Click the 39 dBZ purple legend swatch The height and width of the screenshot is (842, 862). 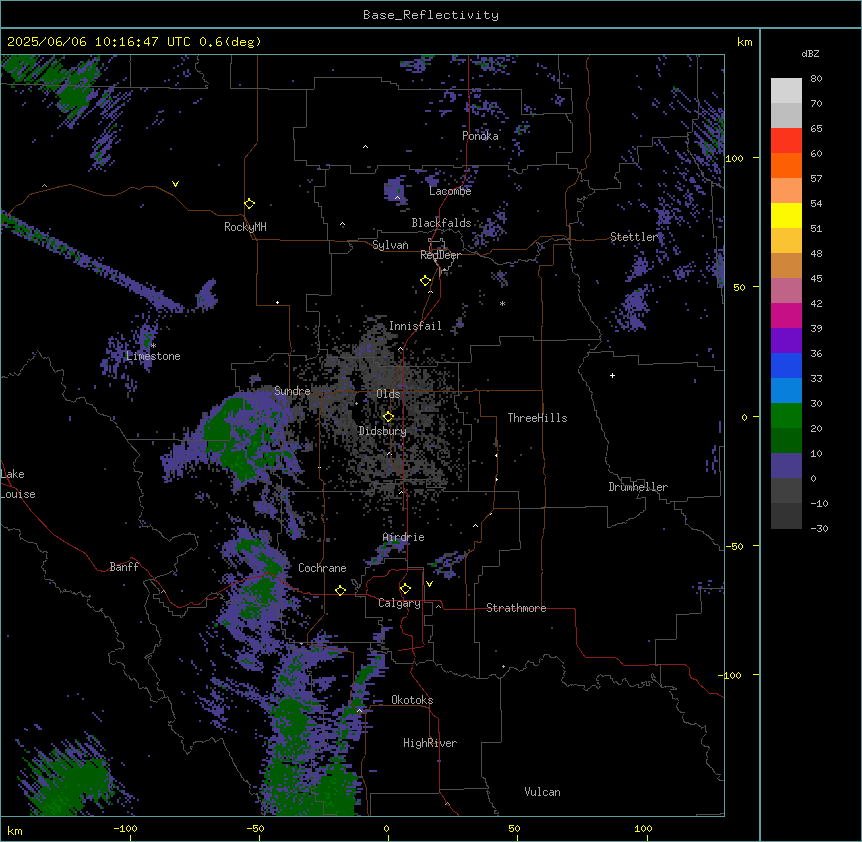click(x=786, y=341)
